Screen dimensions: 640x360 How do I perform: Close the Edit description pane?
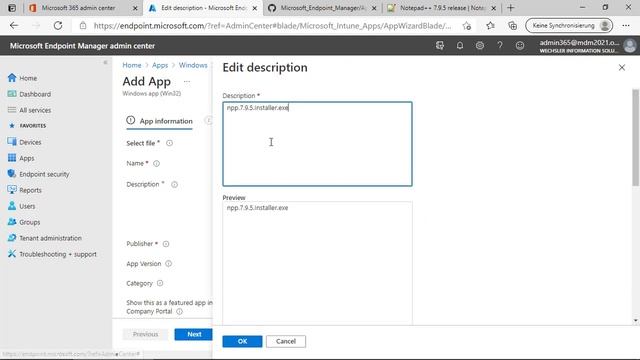pyautogui.click(x=622, y=67)
